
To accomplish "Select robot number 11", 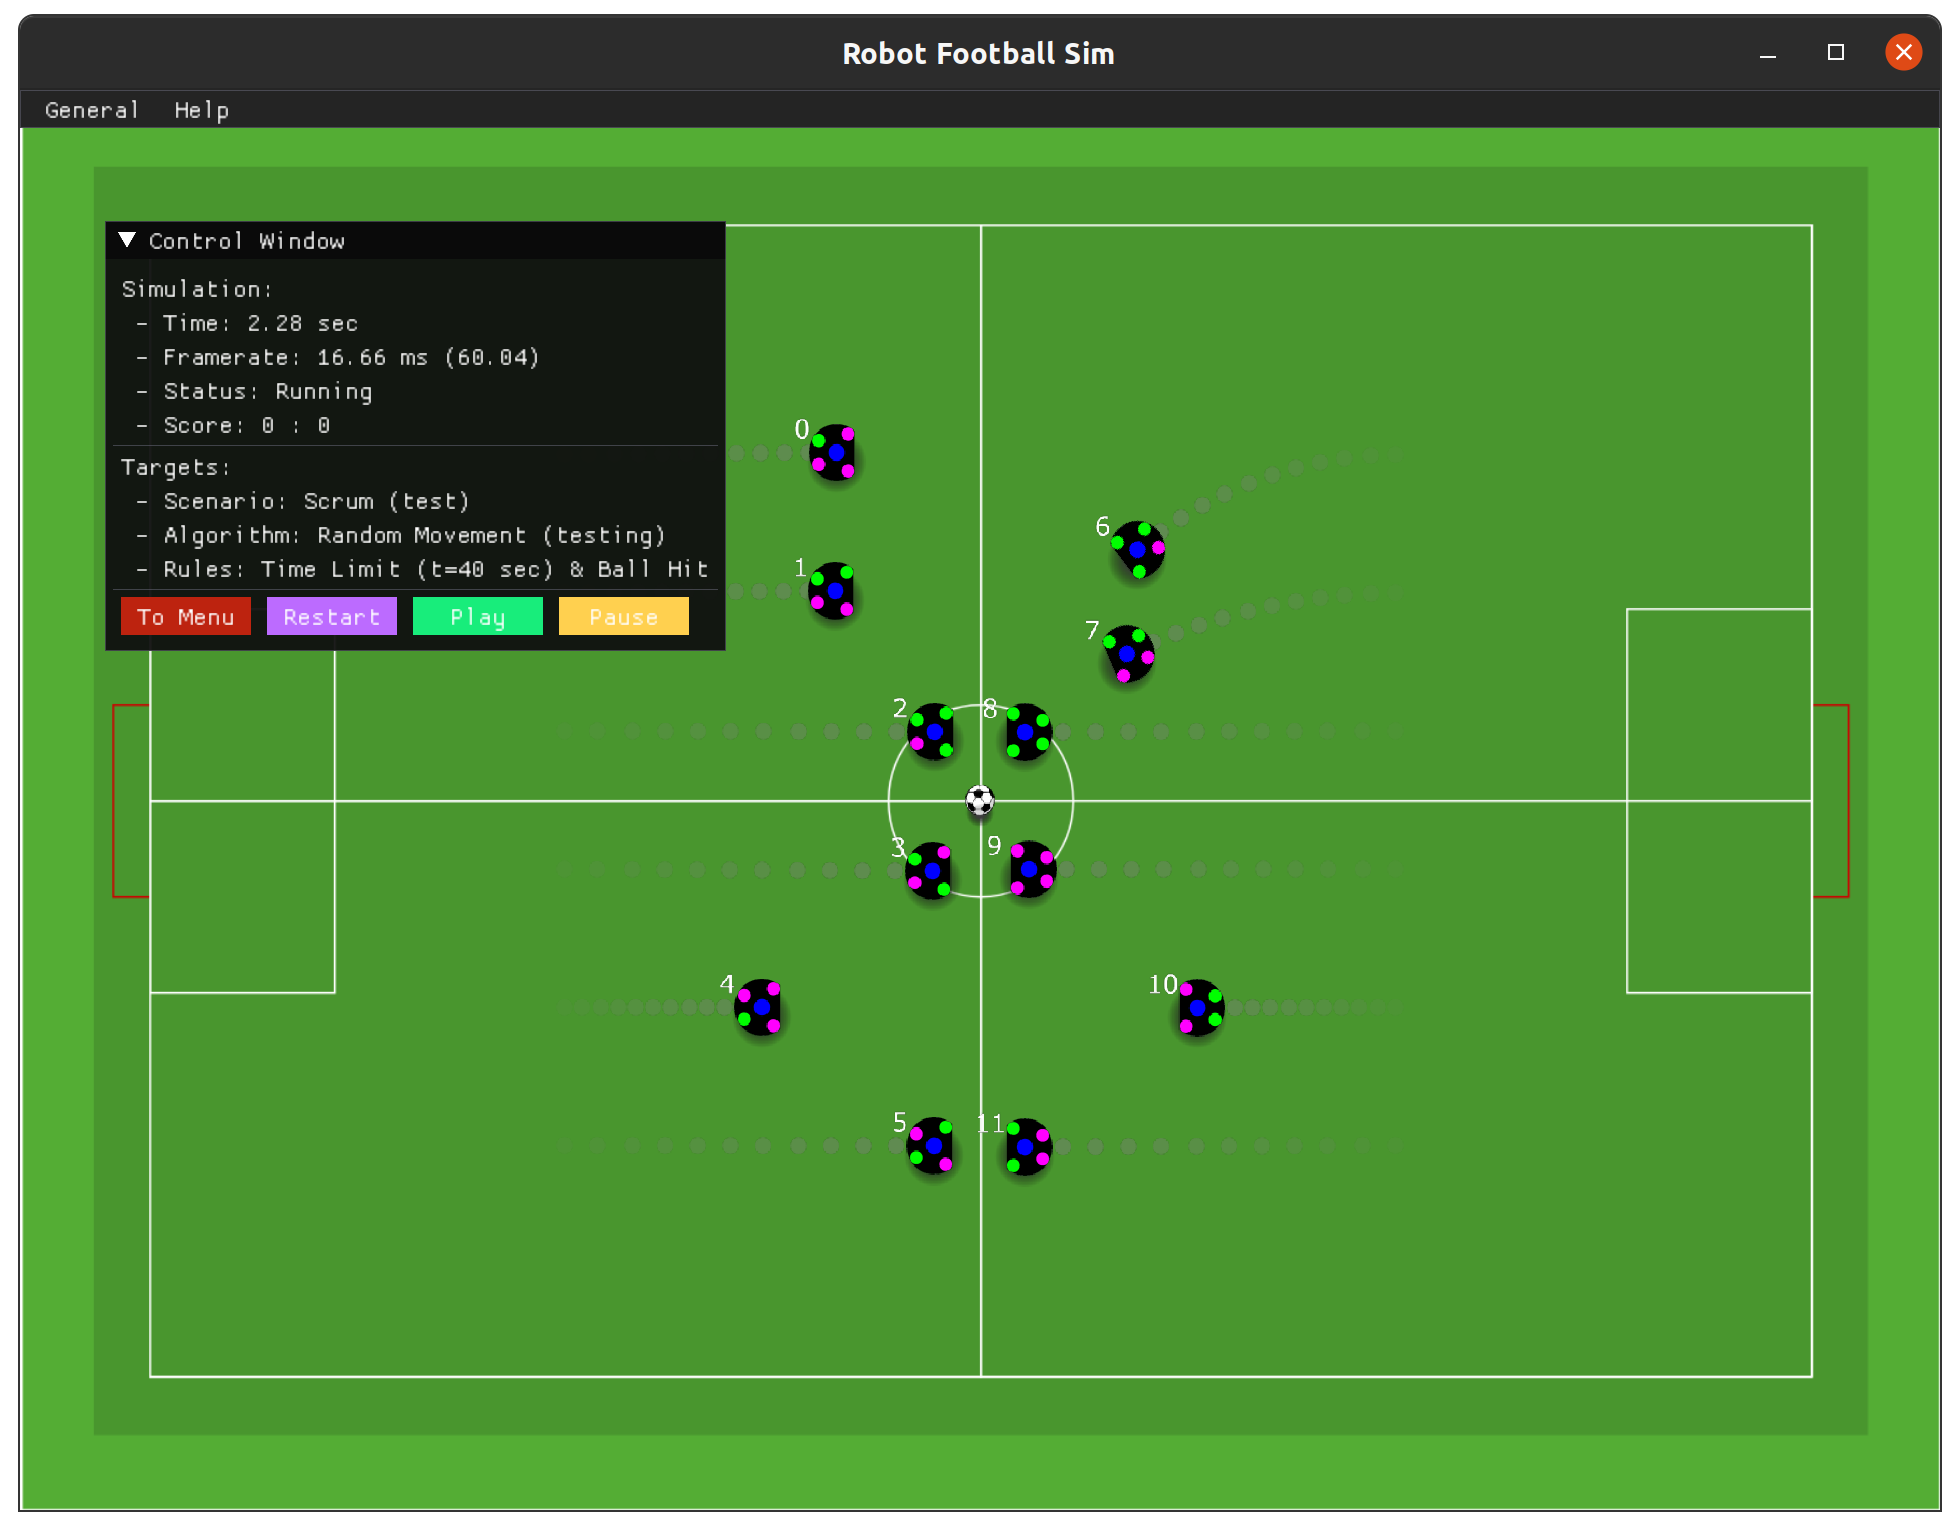I will tap(1027, 1146).
